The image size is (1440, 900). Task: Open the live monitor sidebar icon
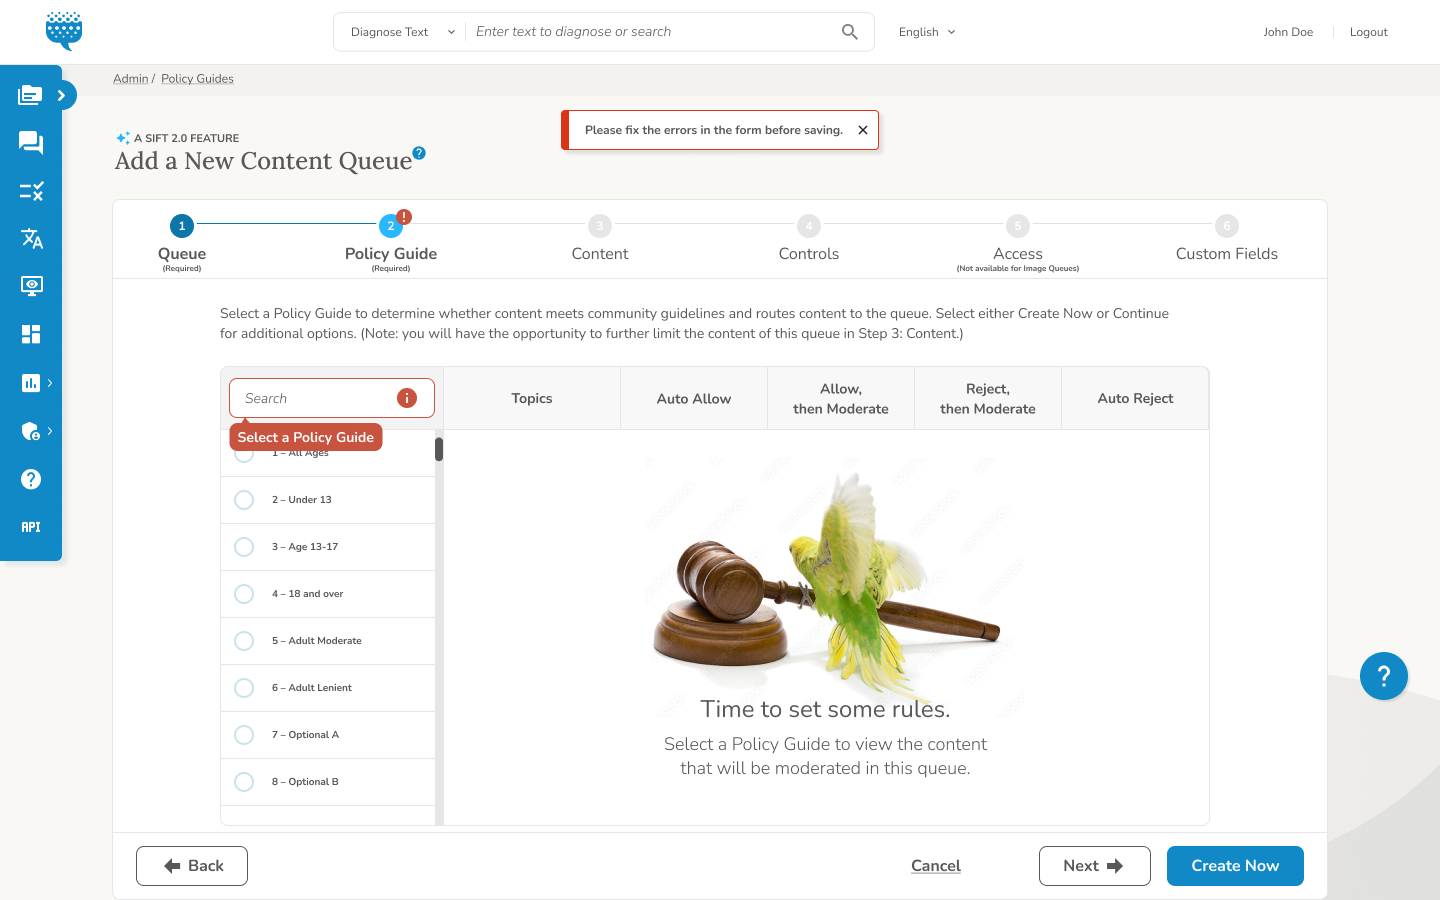tap(31, 286)
